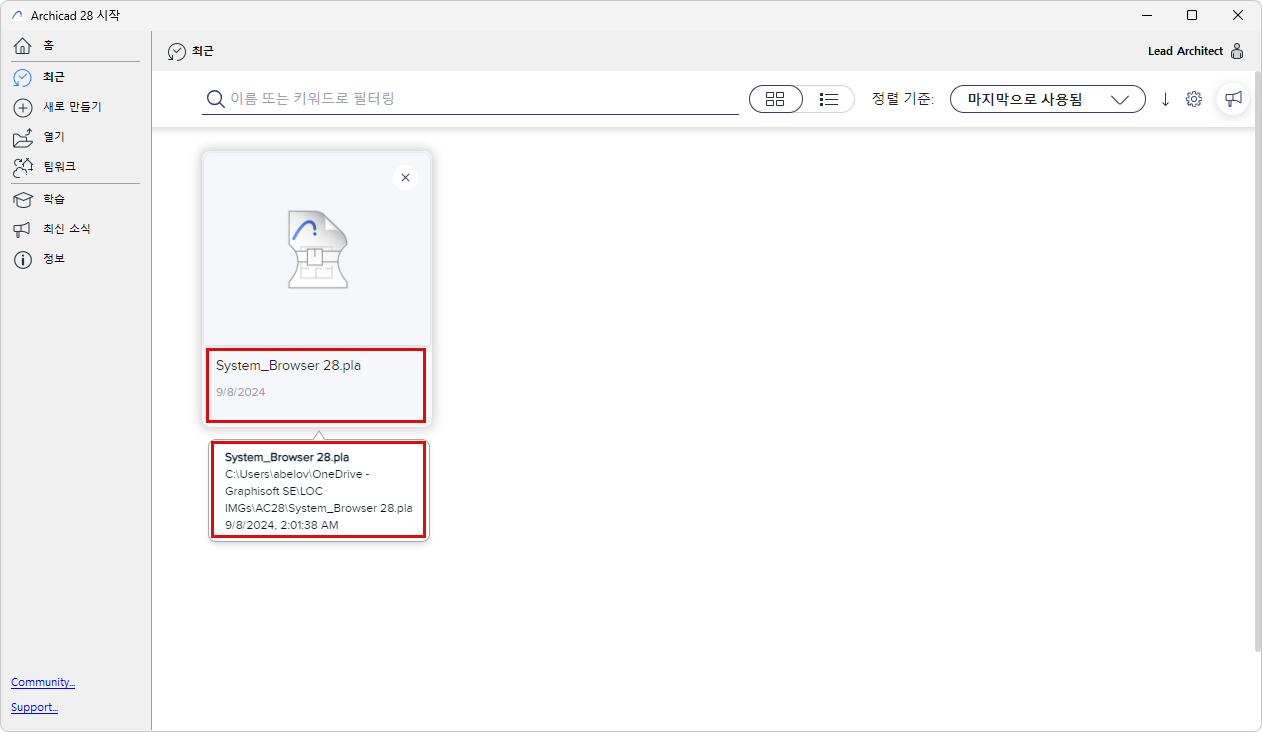
Task: Focus the name or keyword filter field
Action: pos(470,98)
